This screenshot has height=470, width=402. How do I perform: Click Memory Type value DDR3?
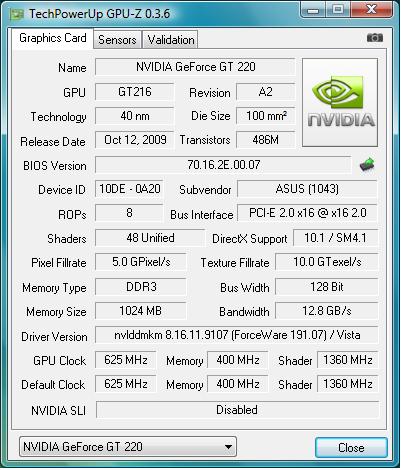click(141, 287)
